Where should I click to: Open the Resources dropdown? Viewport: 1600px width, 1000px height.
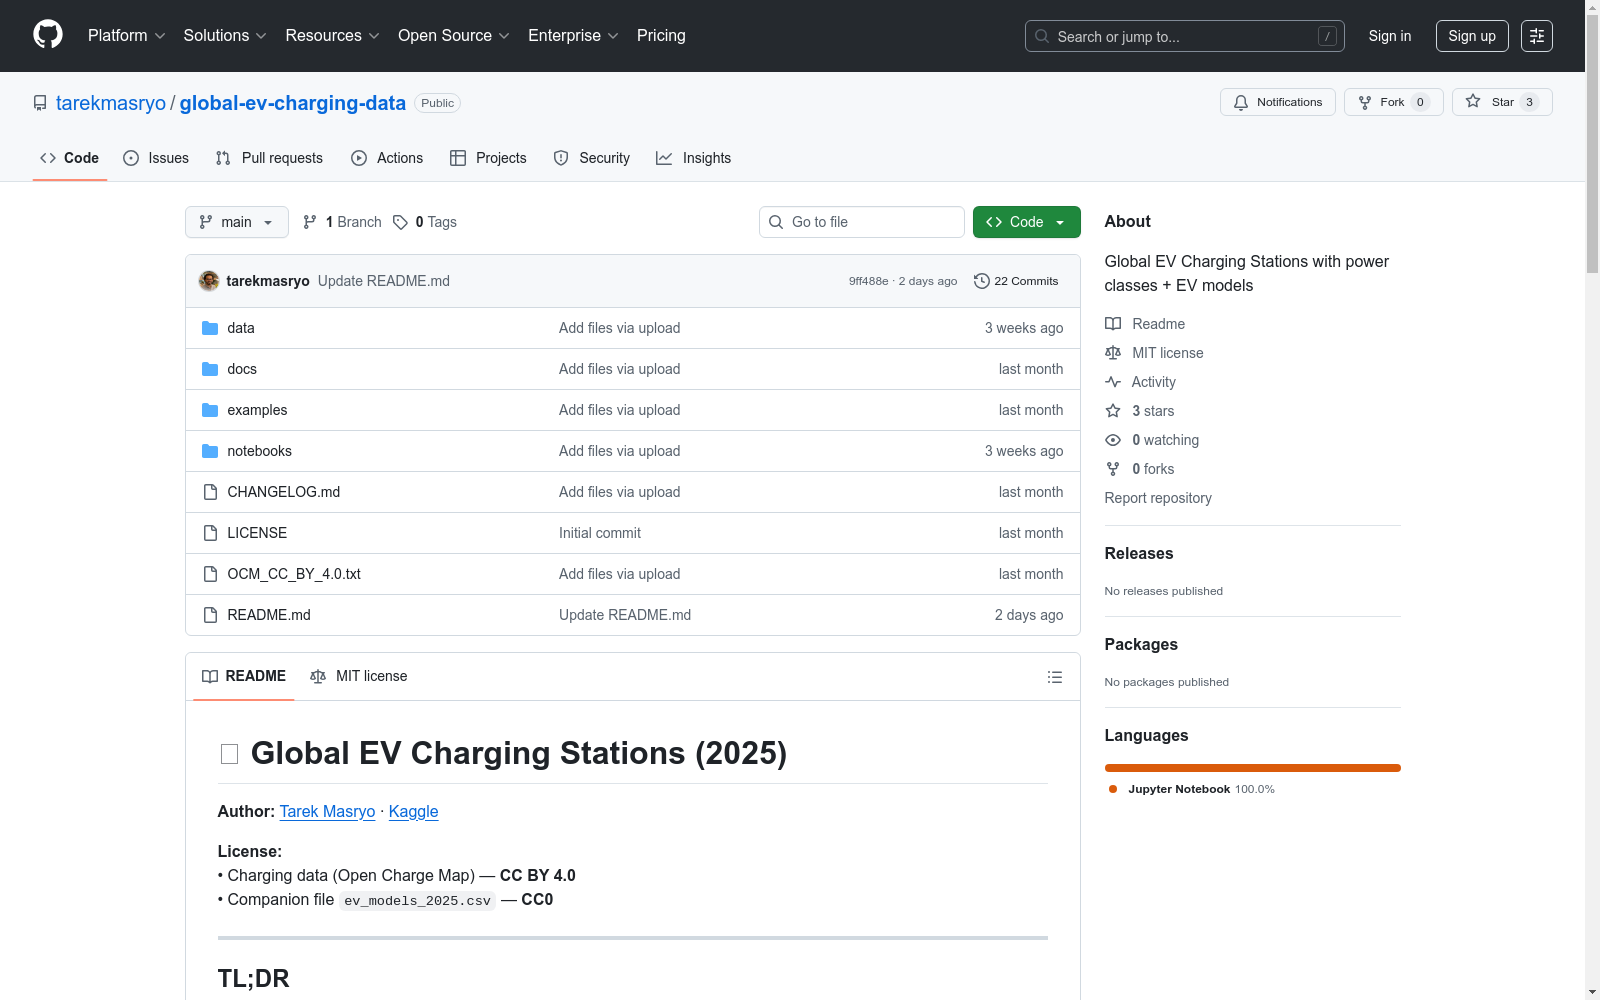click(332, 36)
